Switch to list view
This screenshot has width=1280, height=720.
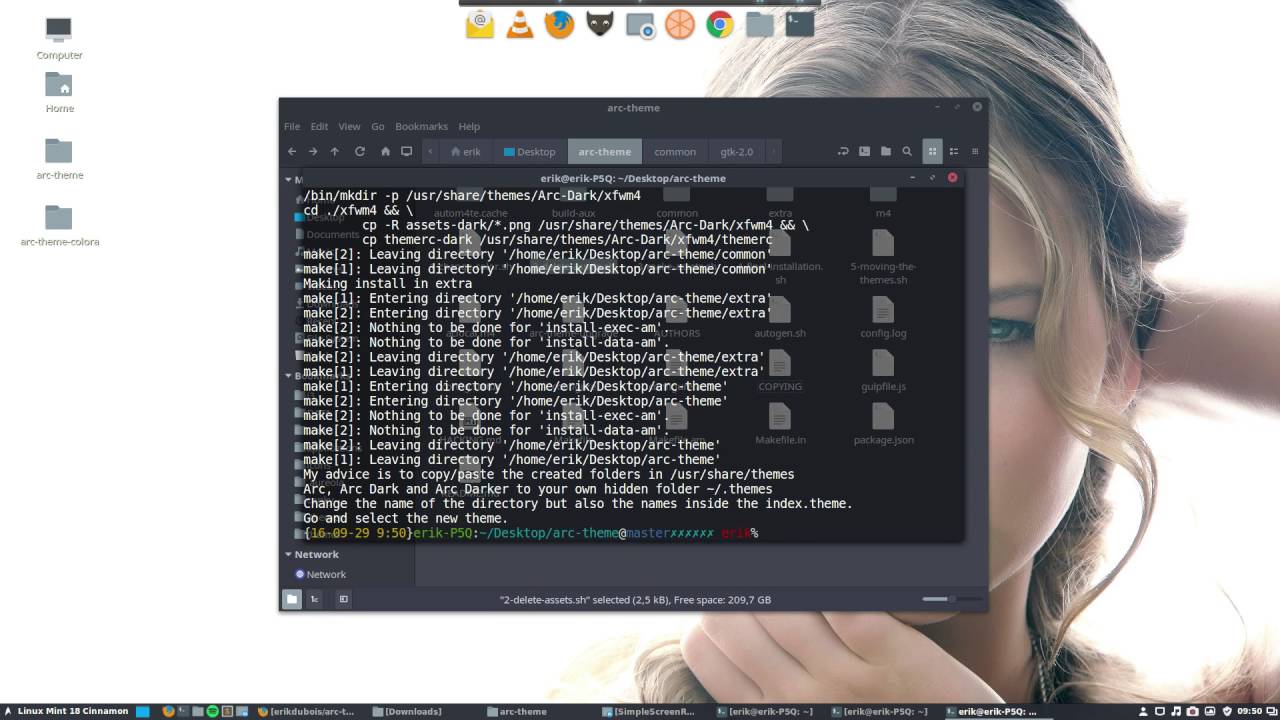point(954,152)
